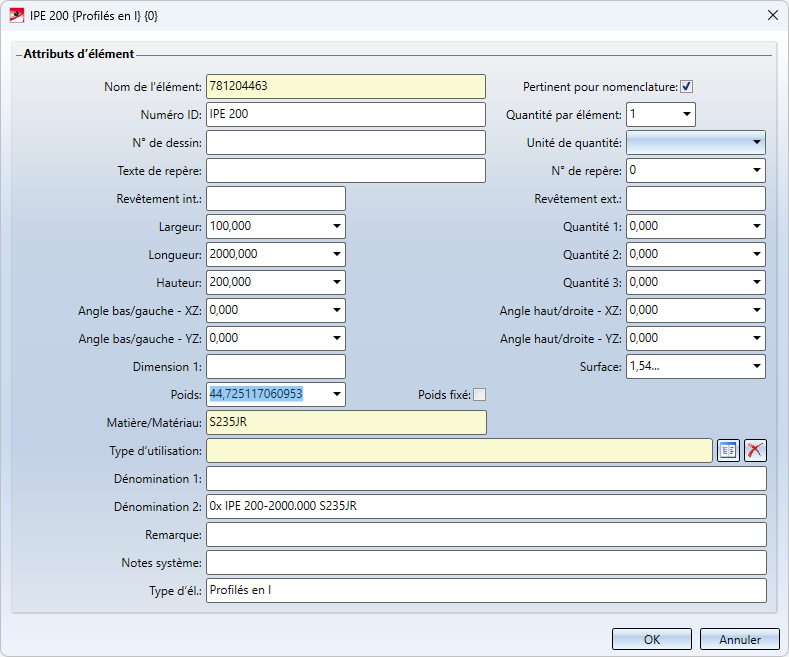The image size is (789, 657).
Task: Expand the Quantité par élément dropdown
Action: click(686, 114)
